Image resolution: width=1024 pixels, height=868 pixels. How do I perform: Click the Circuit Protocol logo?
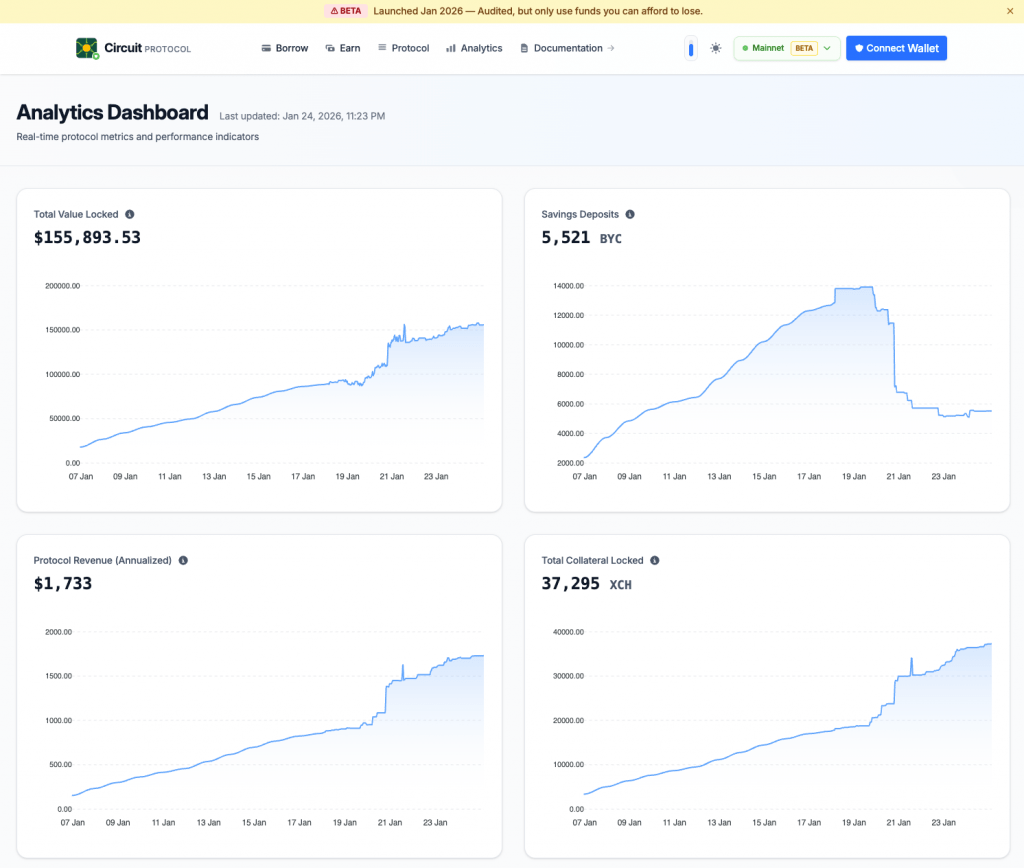click(132, 48)
